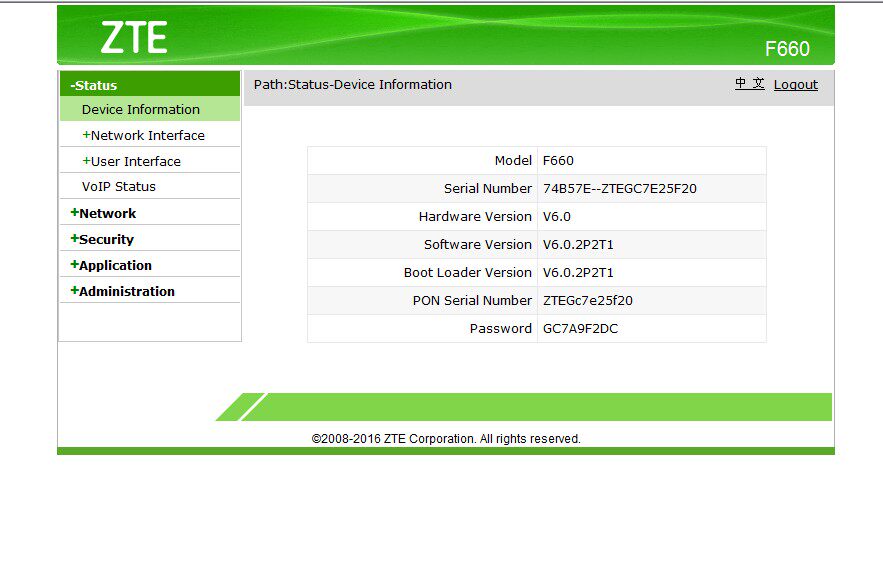883x587 pixels.
Task: Select Software Version value V6.0.2P2T1
Action: [x=578, y=244]
